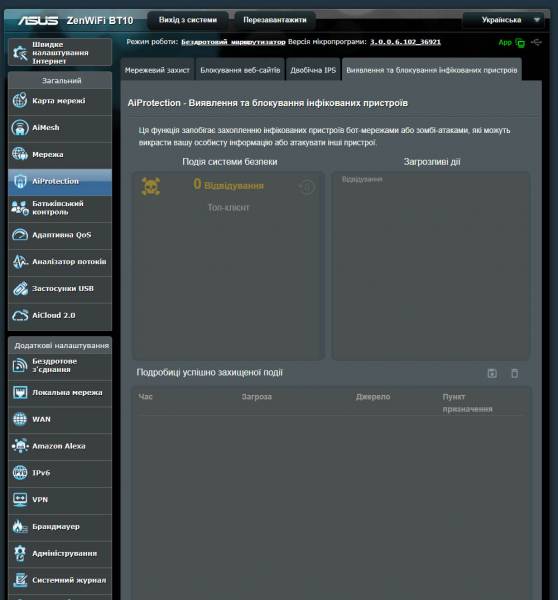Viewport: 558px width, 600px height.
Task: Open Карта мережі menu item
Action: click(x=60, y=101)
